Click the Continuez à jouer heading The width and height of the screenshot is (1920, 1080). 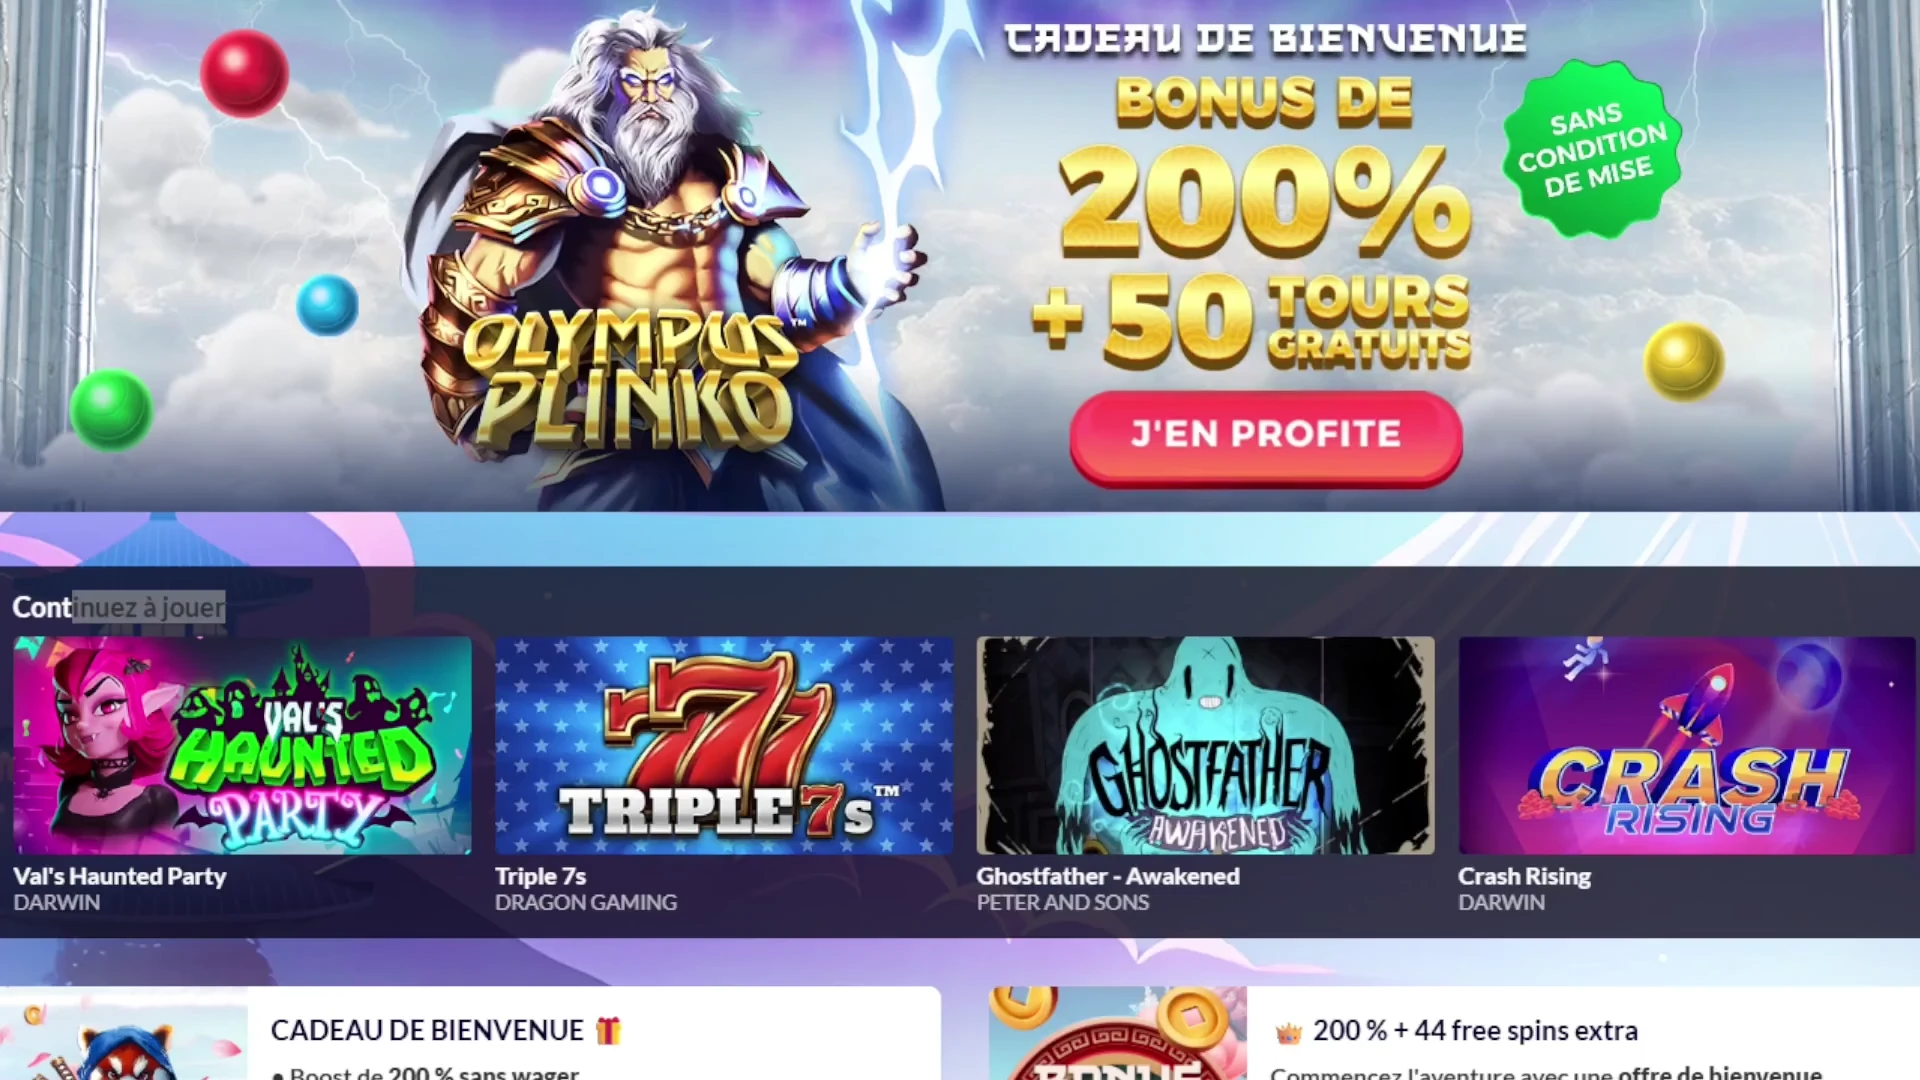tap(118, 607)
